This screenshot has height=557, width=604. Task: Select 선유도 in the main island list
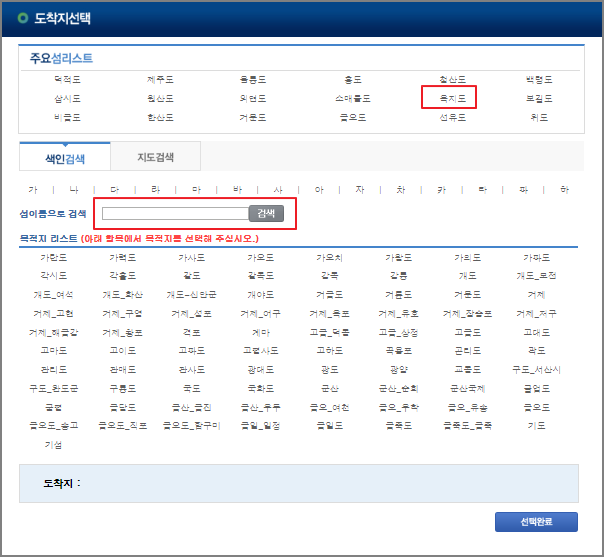453,117
